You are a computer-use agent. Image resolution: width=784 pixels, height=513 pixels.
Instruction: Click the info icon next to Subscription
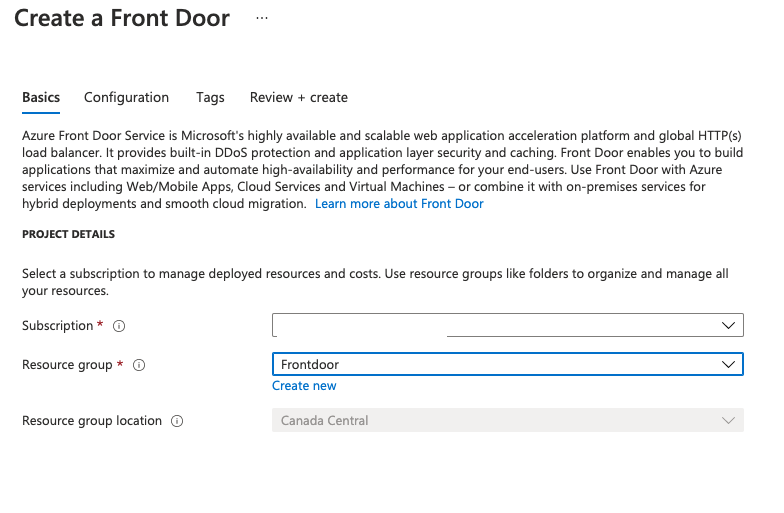tap(119, 326)
